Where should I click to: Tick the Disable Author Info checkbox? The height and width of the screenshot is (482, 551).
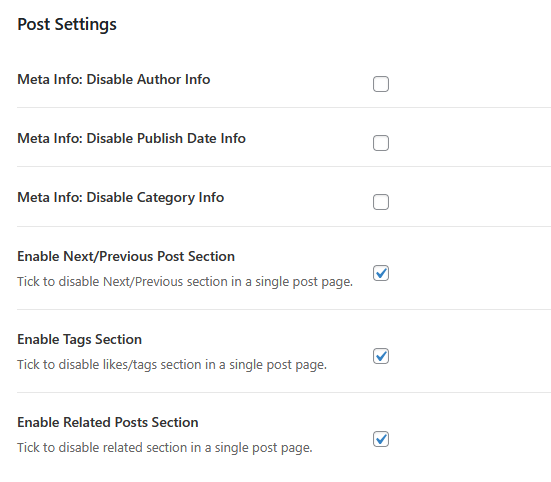pos(381,84)
